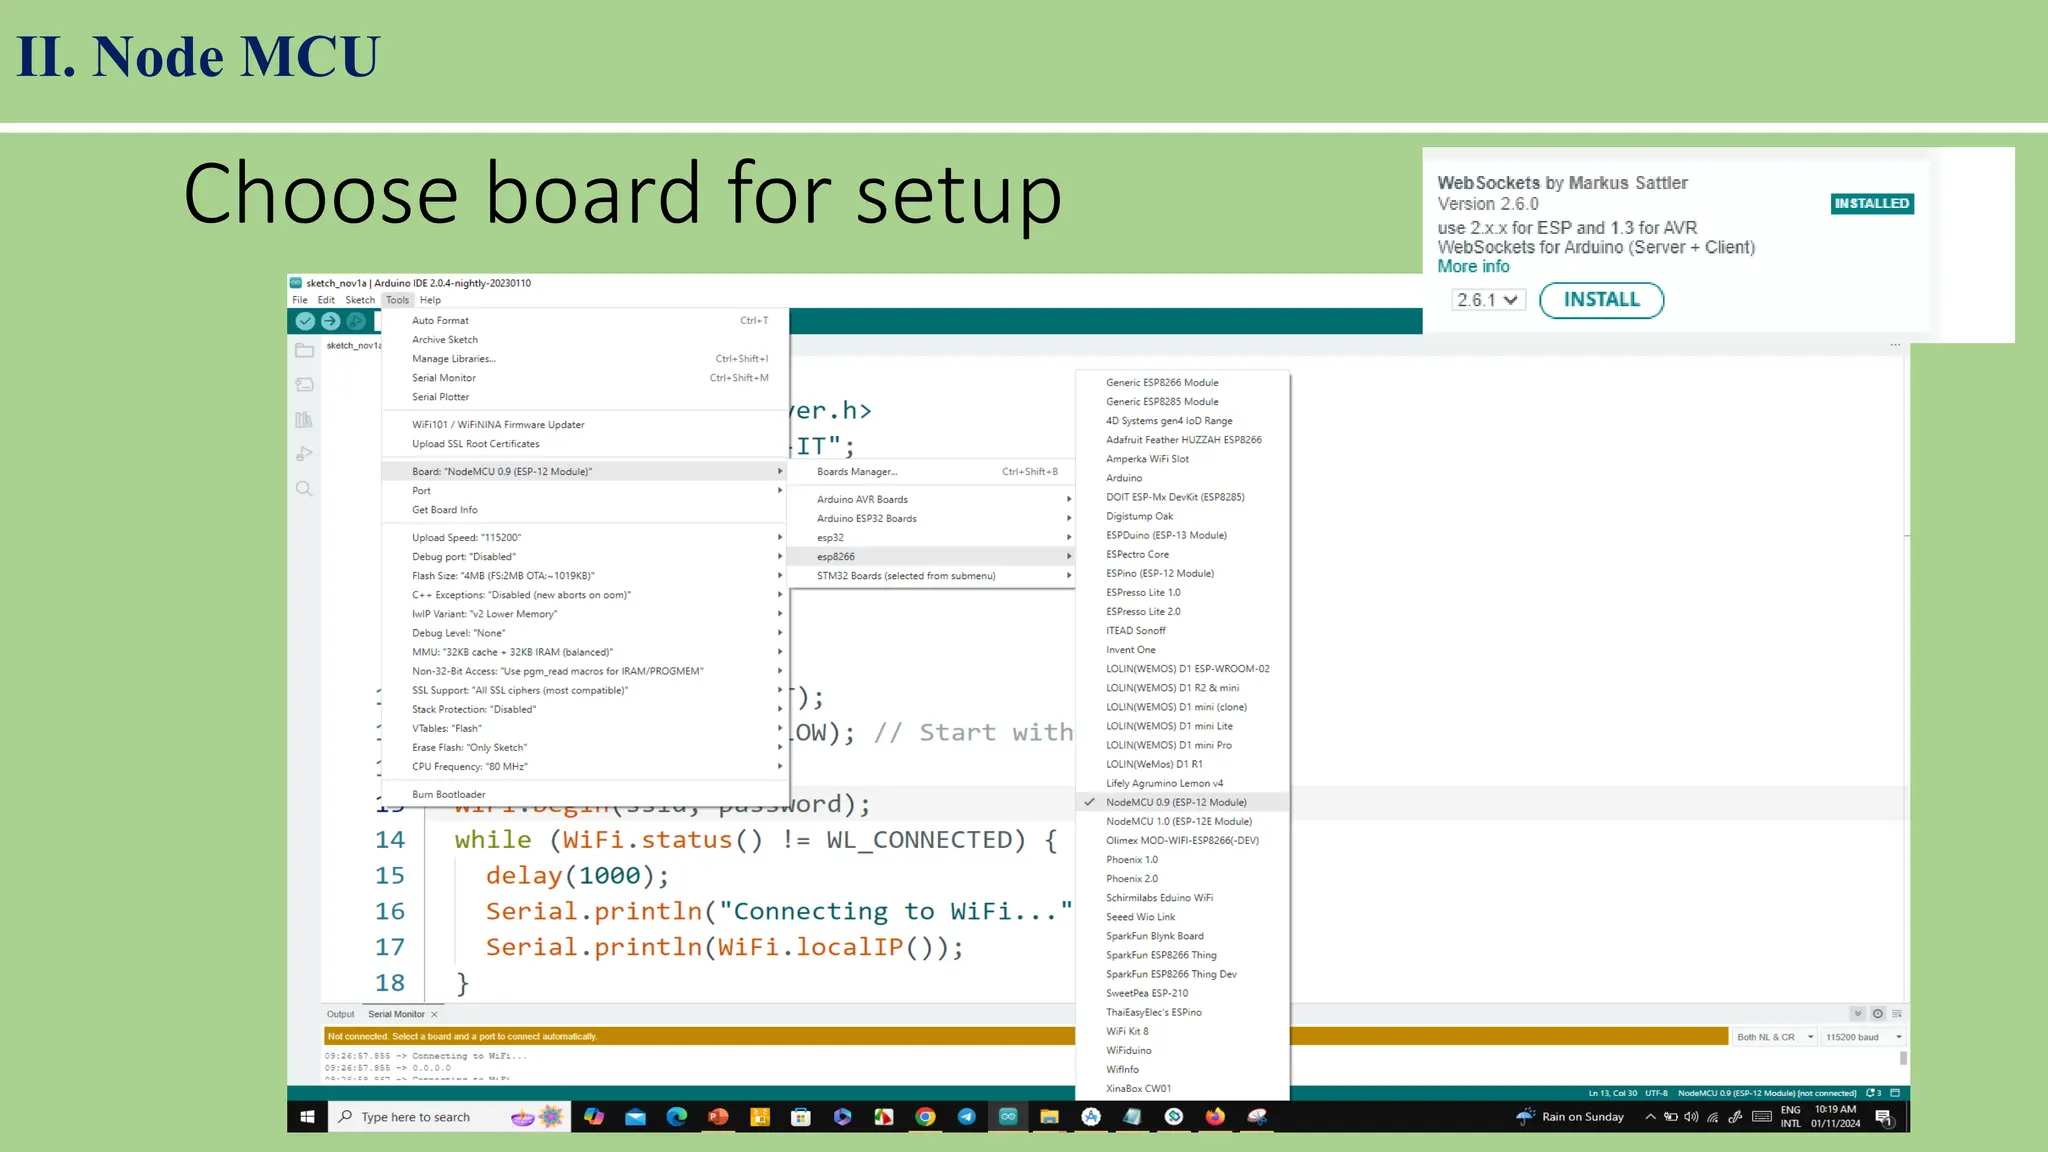Switch to the Output tab
2048x1152 pixels.
[x=340, y=1014]
